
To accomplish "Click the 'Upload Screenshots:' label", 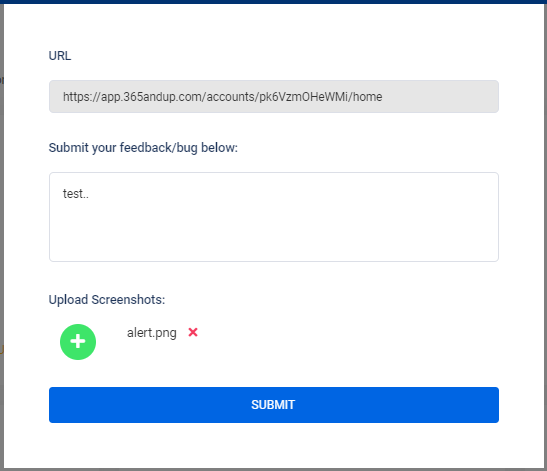I will (107, 300).
